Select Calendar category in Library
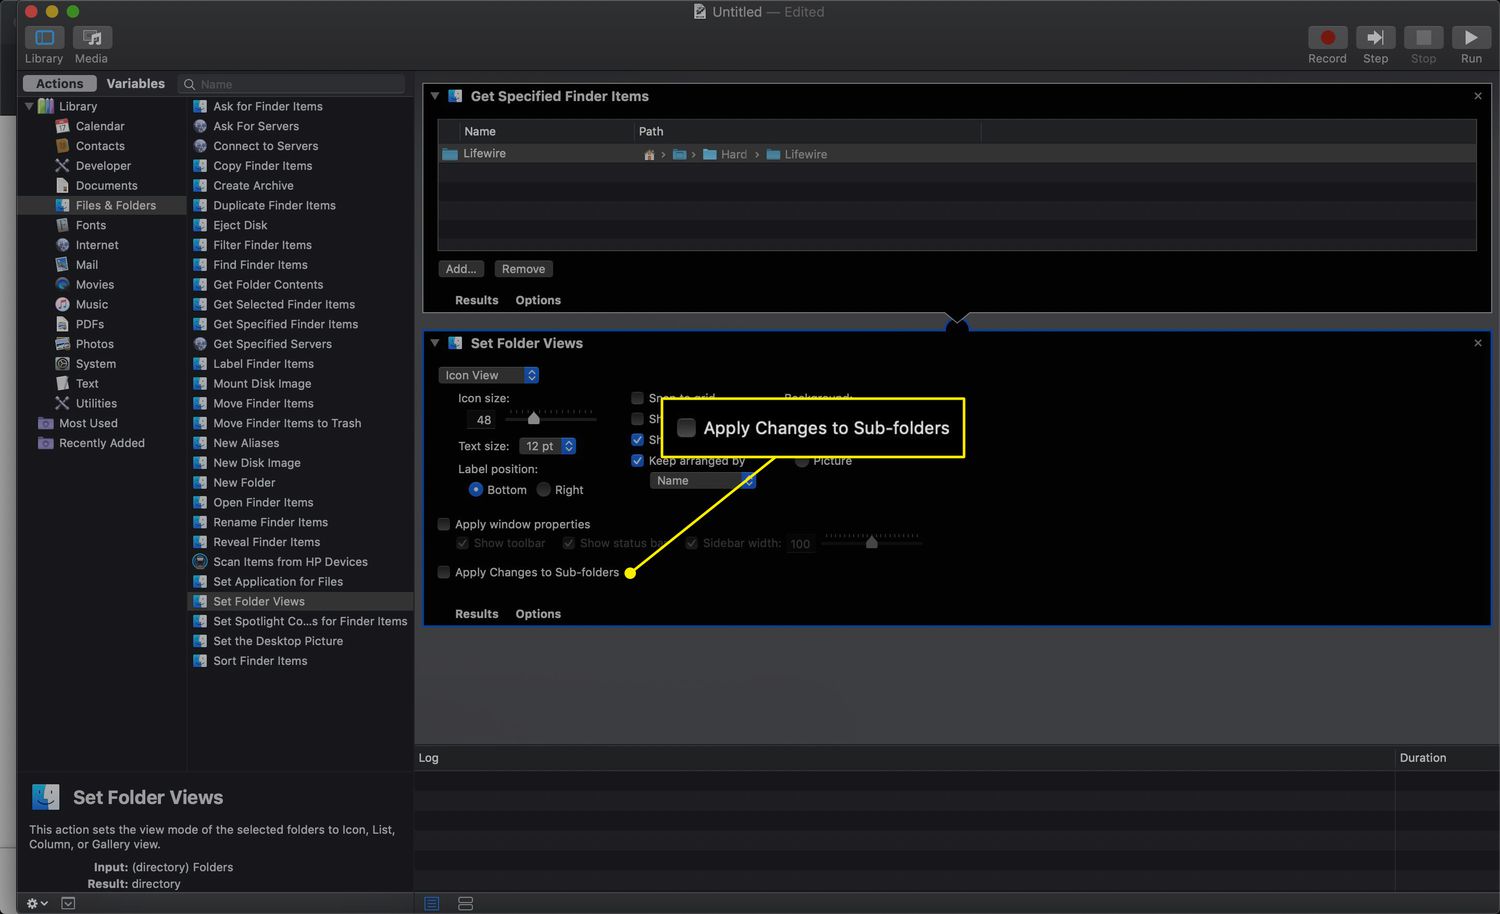Image resolution: width=1500 pixels, height=914 pixels. [x=100, y=126]
